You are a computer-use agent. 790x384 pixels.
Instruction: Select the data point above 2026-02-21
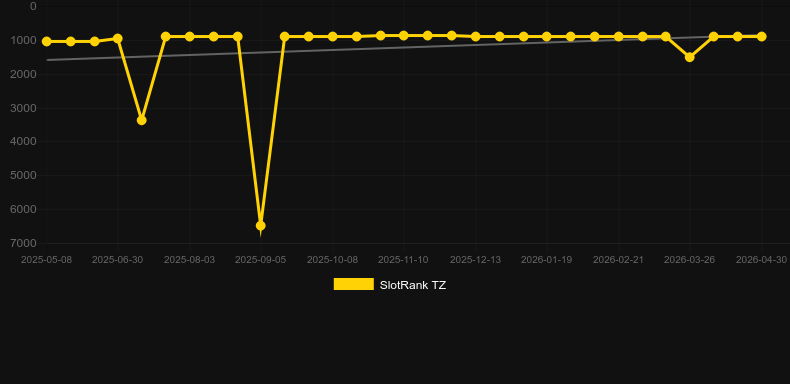pos(618,37)
